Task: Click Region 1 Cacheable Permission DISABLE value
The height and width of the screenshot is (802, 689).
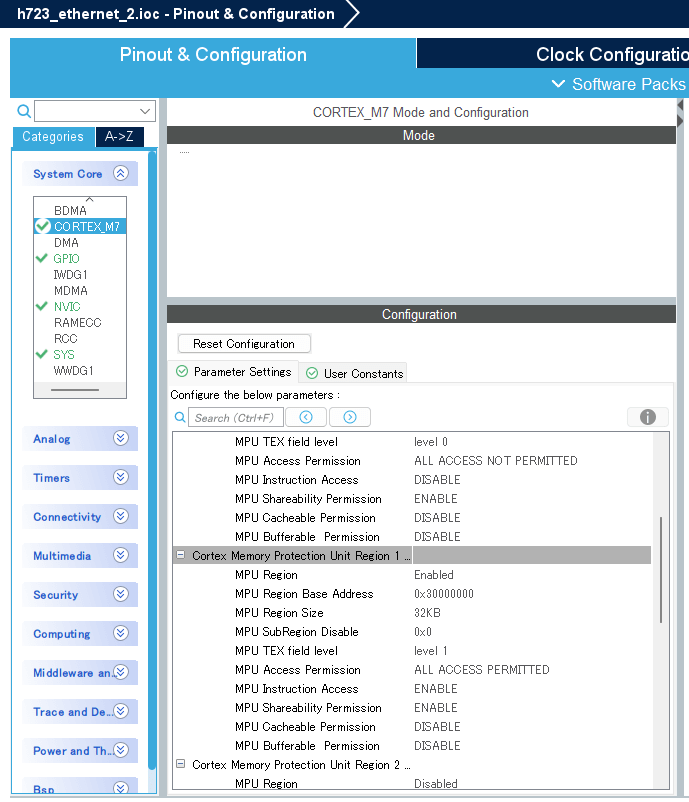Action: click(x=437, y=727)
